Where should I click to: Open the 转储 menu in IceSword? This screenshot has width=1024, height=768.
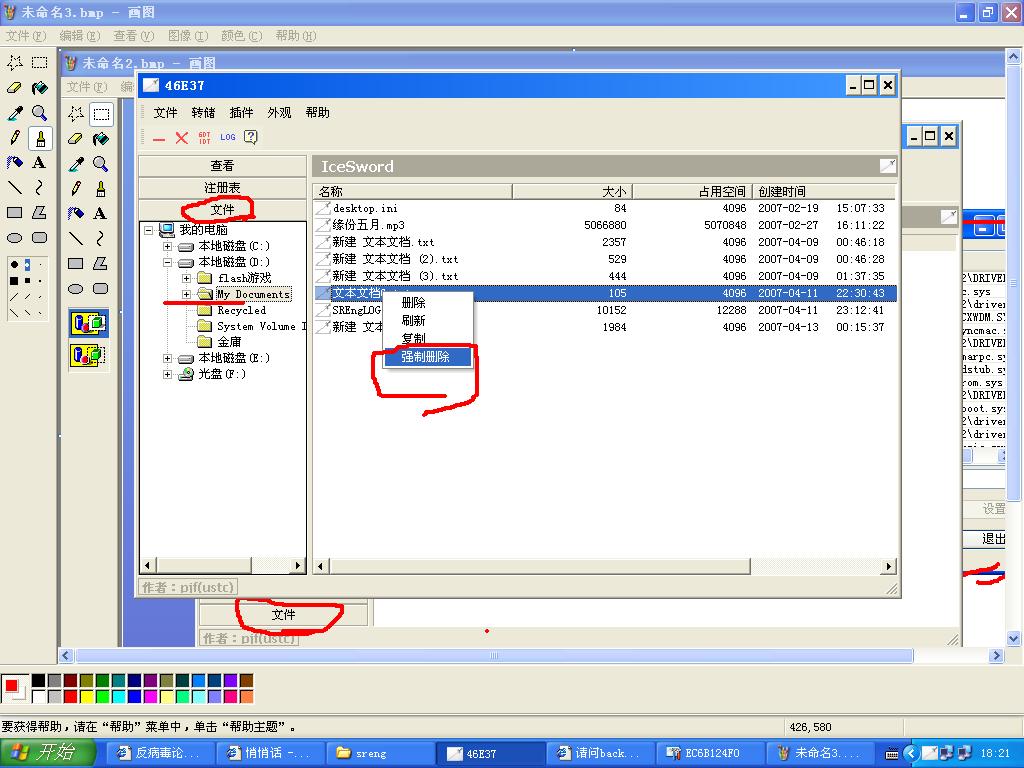click(x=203, y=112)
